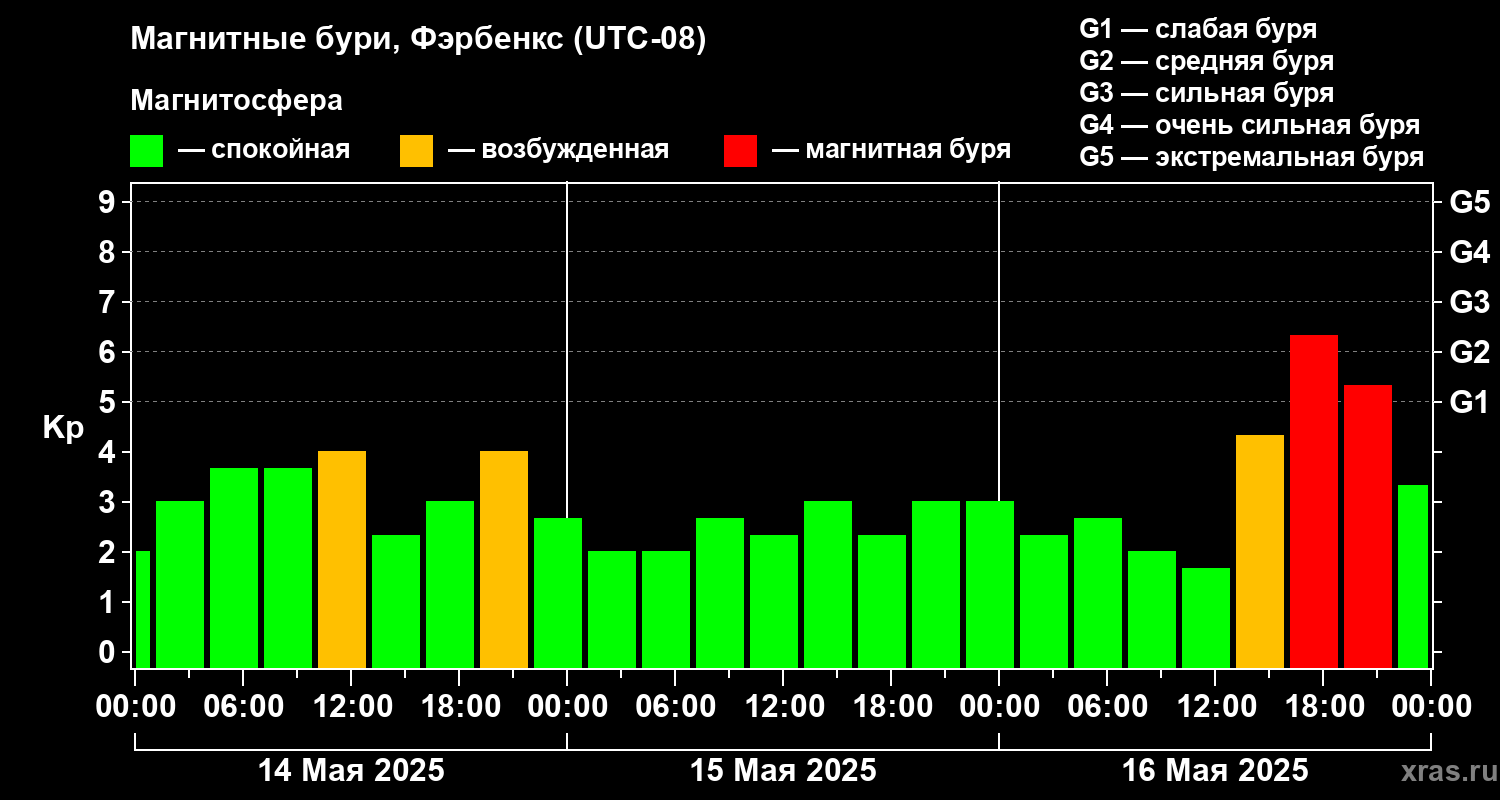This screenshot has height=800, width=1500.
Task: Click the green 'спокойная' legend swatch
Action: pyautogui.click(x=146, y=151)
